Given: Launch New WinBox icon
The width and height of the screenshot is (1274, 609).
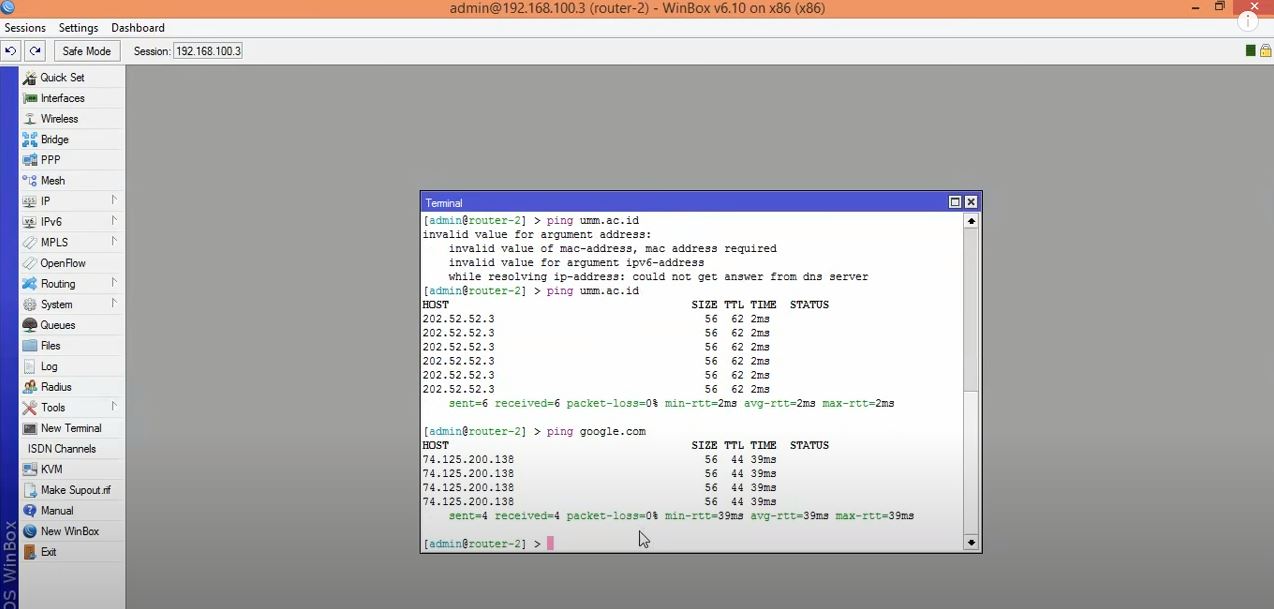Looking at the screenshot, I should (x=30, y=531).
